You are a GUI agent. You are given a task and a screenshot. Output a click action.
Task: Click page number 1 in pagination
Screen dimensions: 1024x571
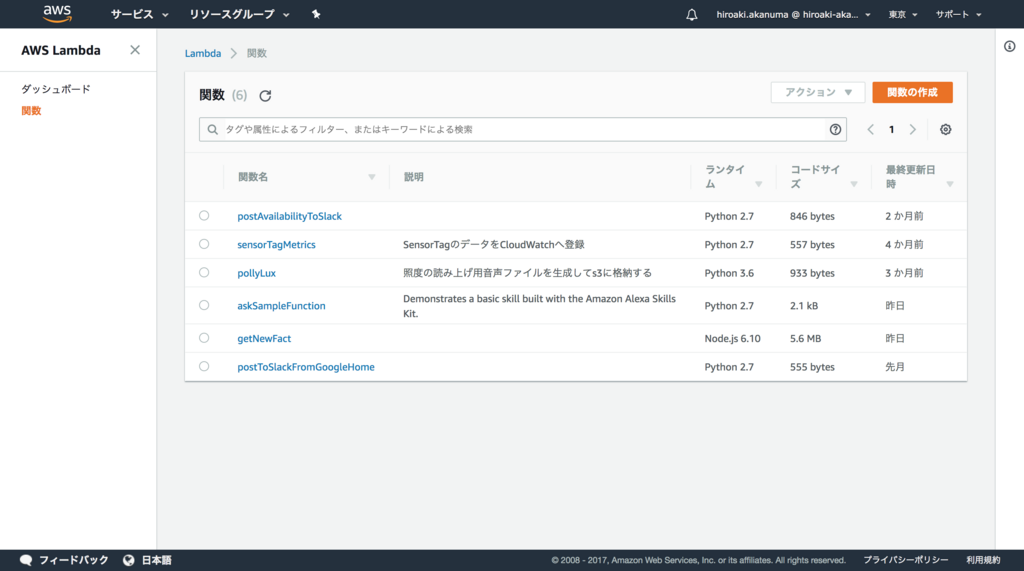(891, 129)
